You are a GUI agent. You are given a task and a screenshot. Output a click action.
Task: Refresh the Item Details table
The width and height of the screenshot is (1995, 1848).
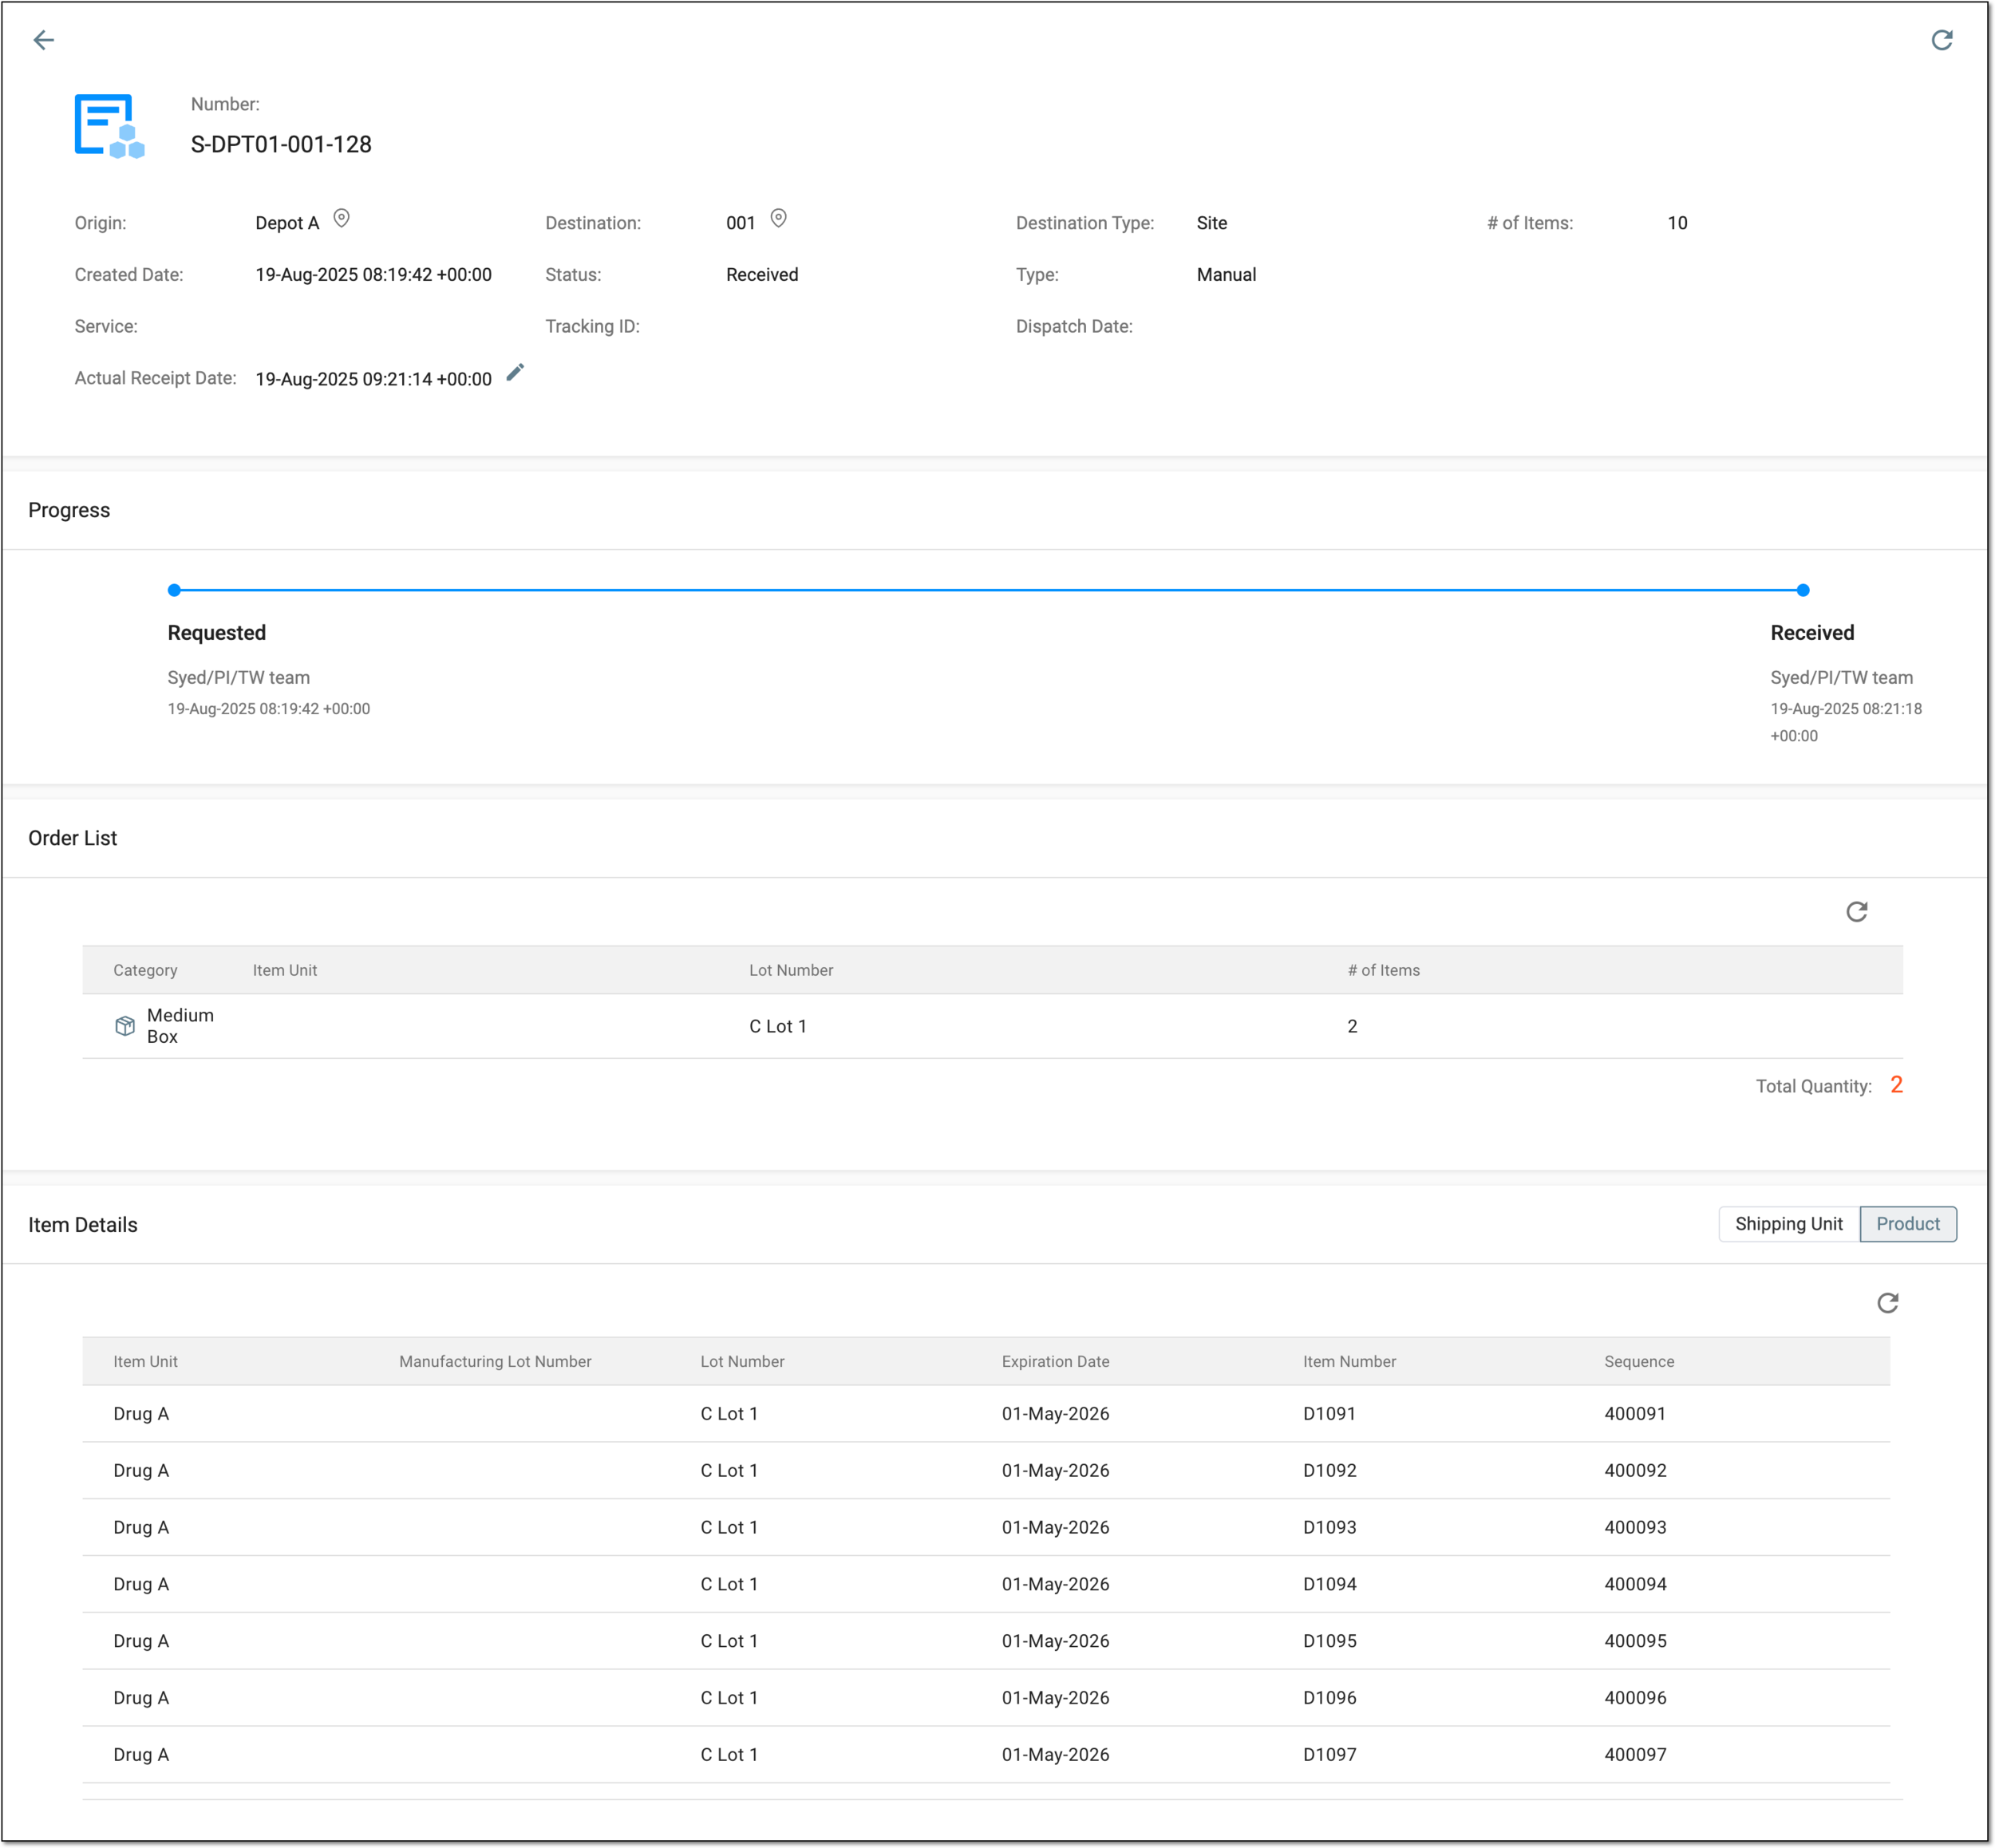coord(1887,1302)
